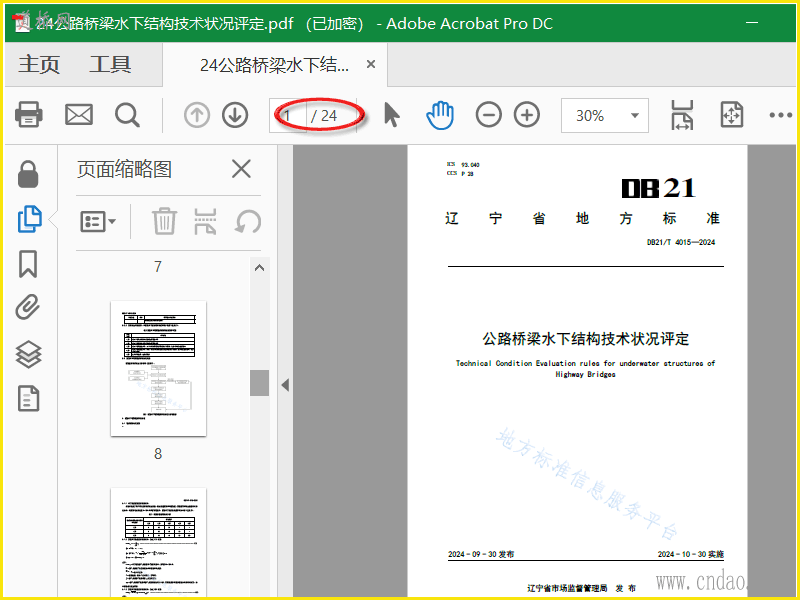Activate the Hand pan tool
The height and width of the screenshot is (600, 800).
pos(440,115)
